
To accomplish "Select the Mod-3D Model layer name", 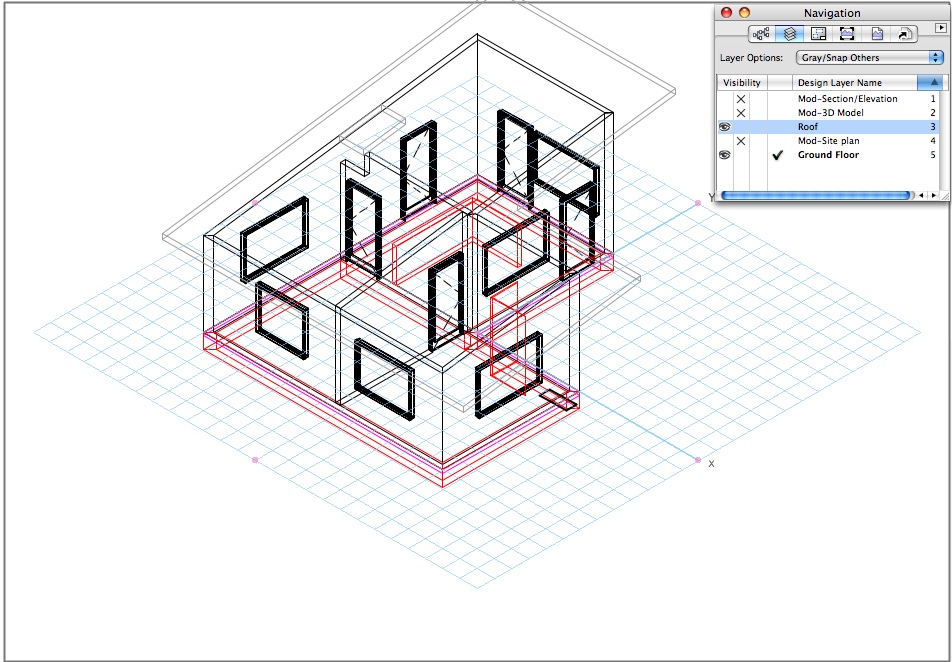I will point(831,113).
